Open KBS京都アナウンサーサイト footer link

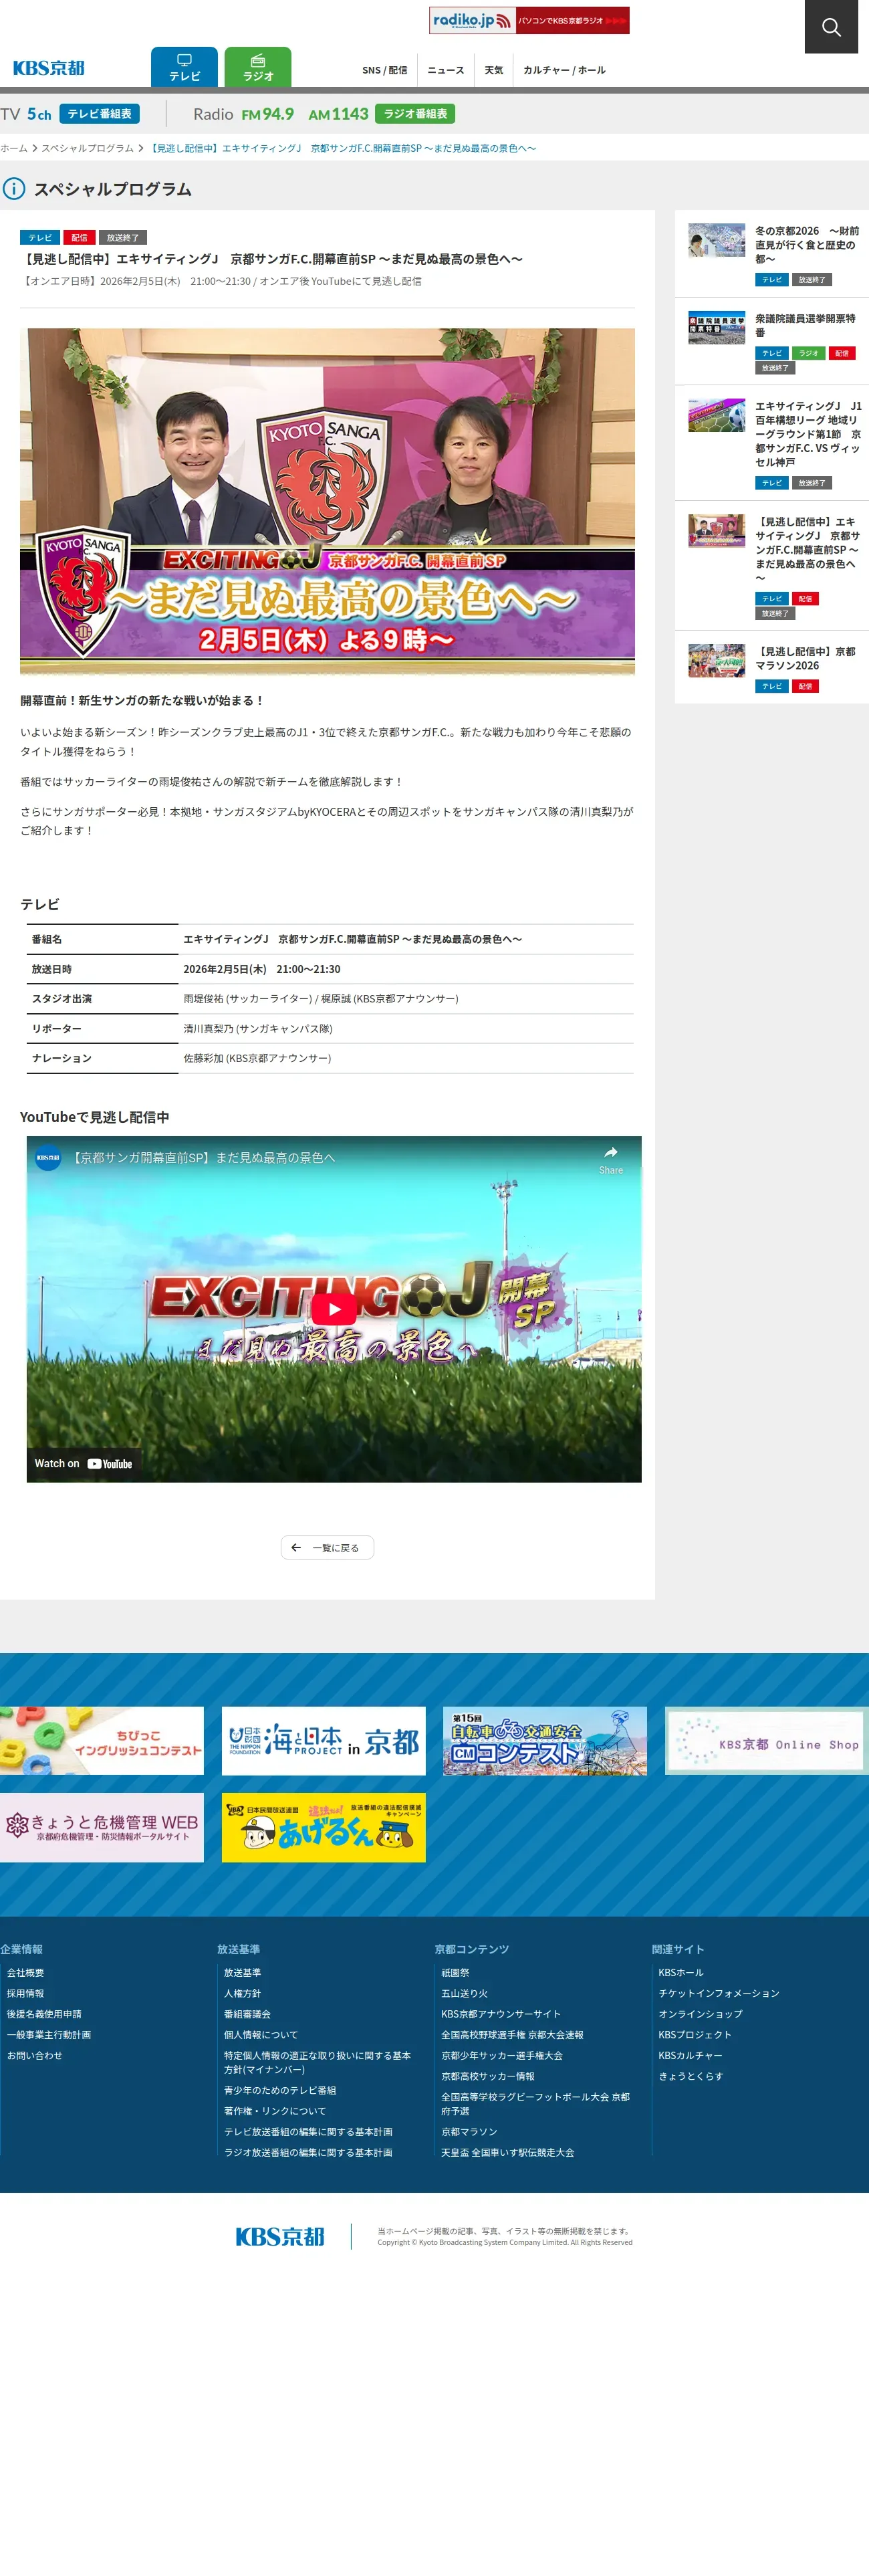point(501,2014)
